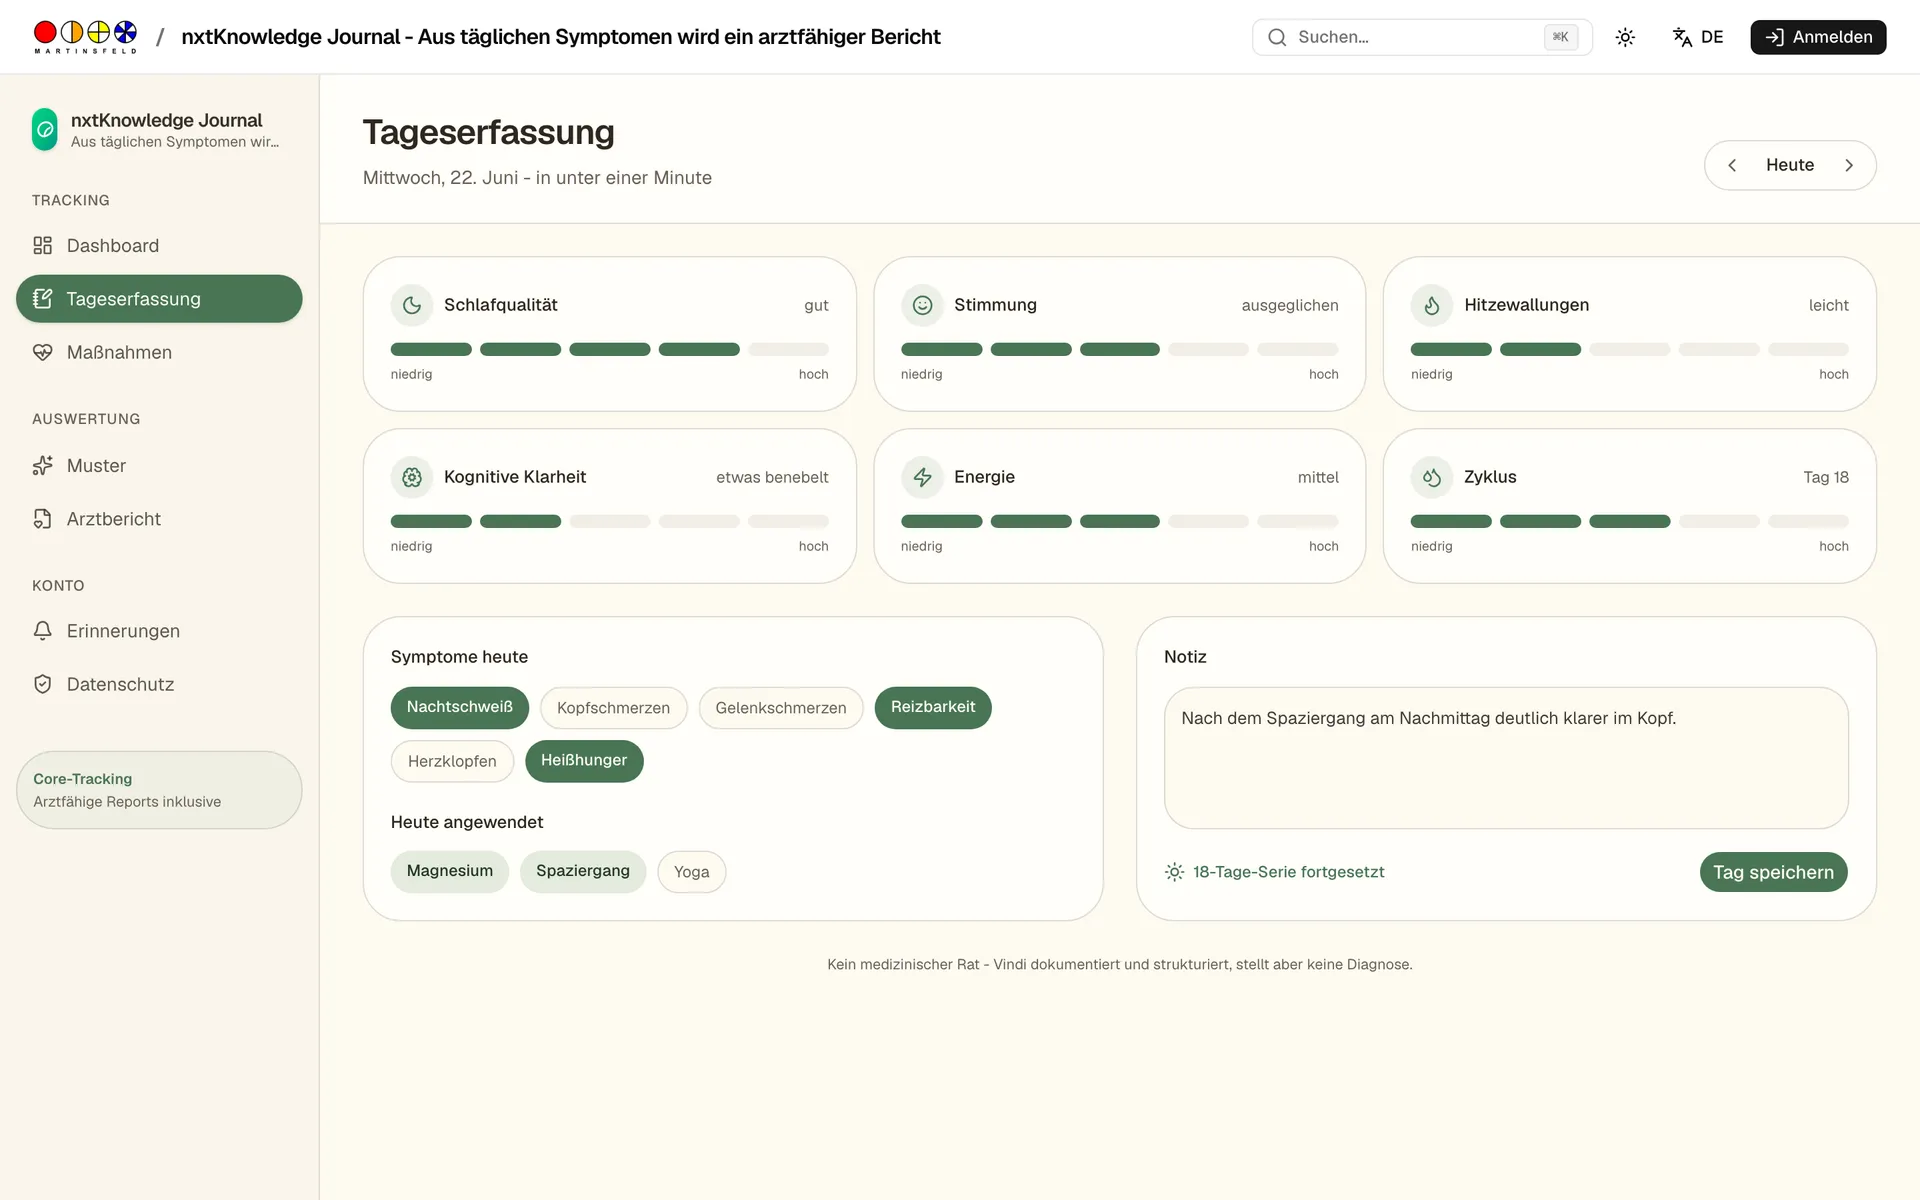1920x1200 pixels.
Task: Click the nxtKnowledge Journal green app icon
Action: pyautogui.click(x=44, y=129)
